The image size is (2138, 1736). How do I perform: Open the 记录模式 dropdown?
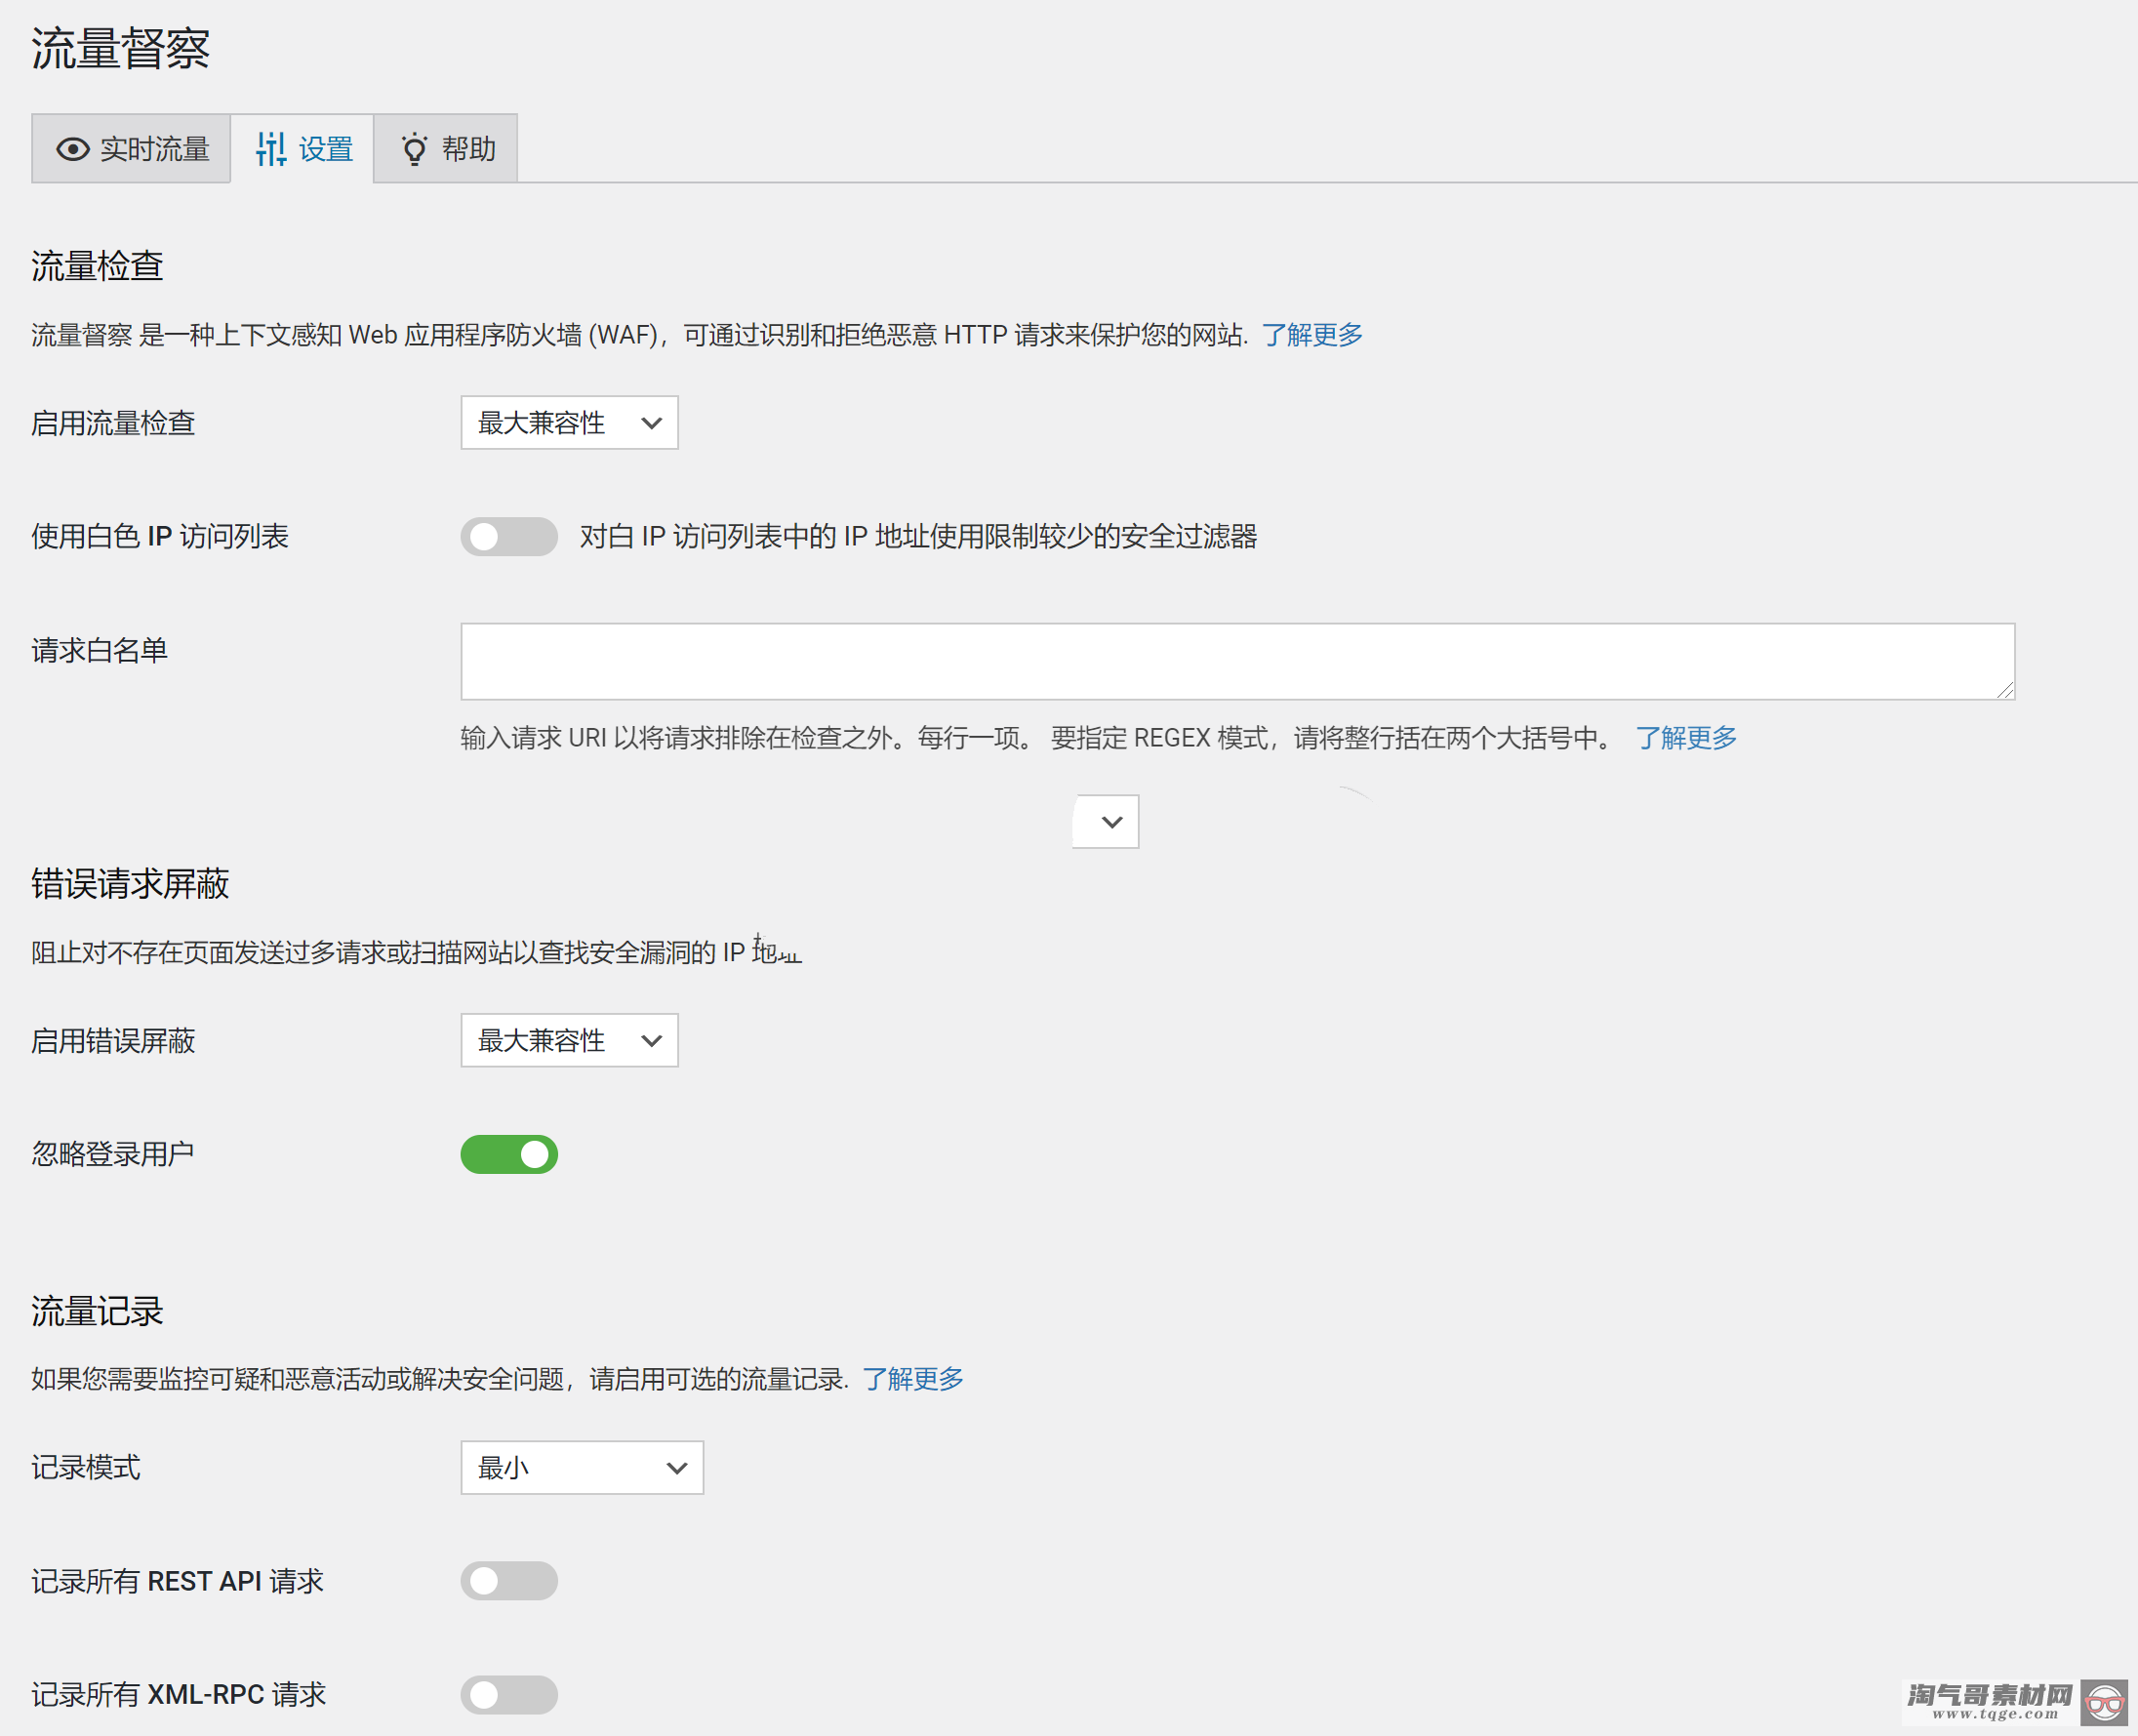(x=582, y=1467)
